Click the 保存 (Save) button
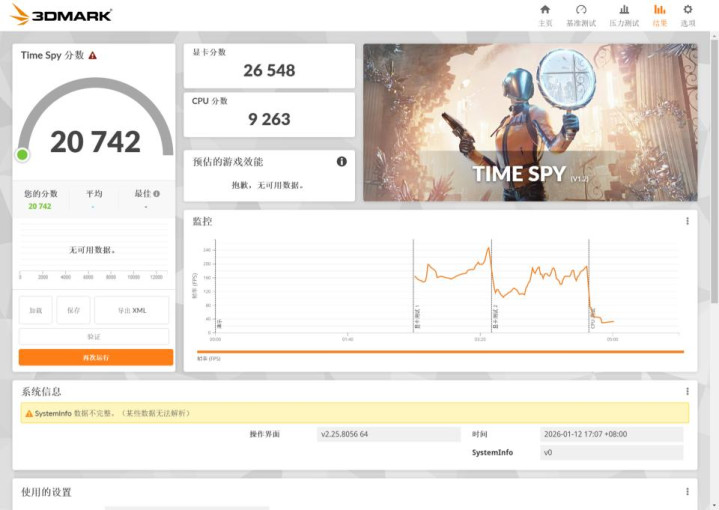The width and height of the screenshot is (719, 510). (73, 310)
